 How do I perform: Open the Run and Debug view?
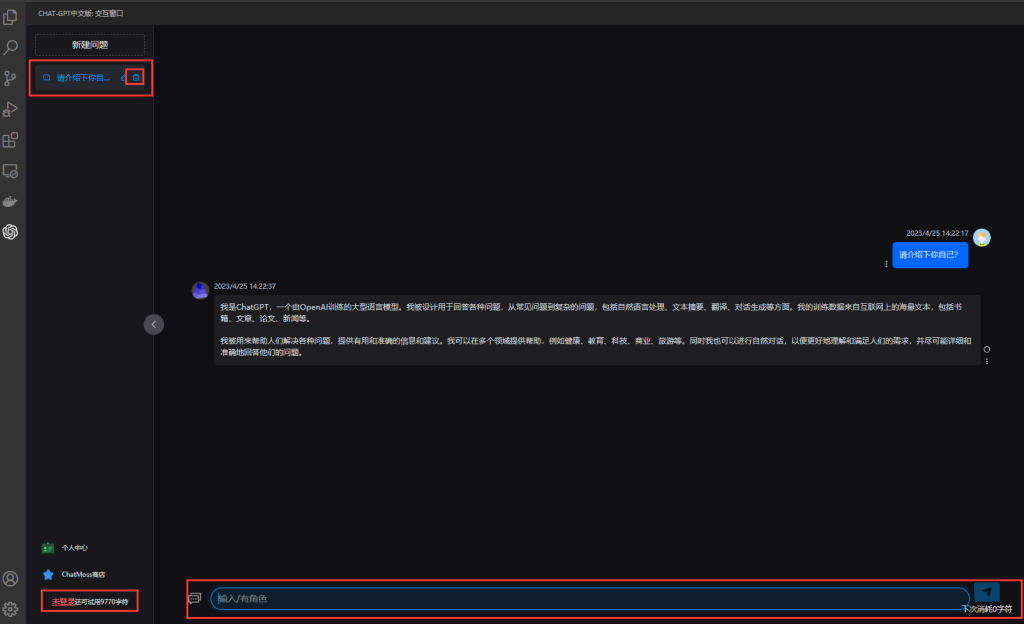point(12,109)
